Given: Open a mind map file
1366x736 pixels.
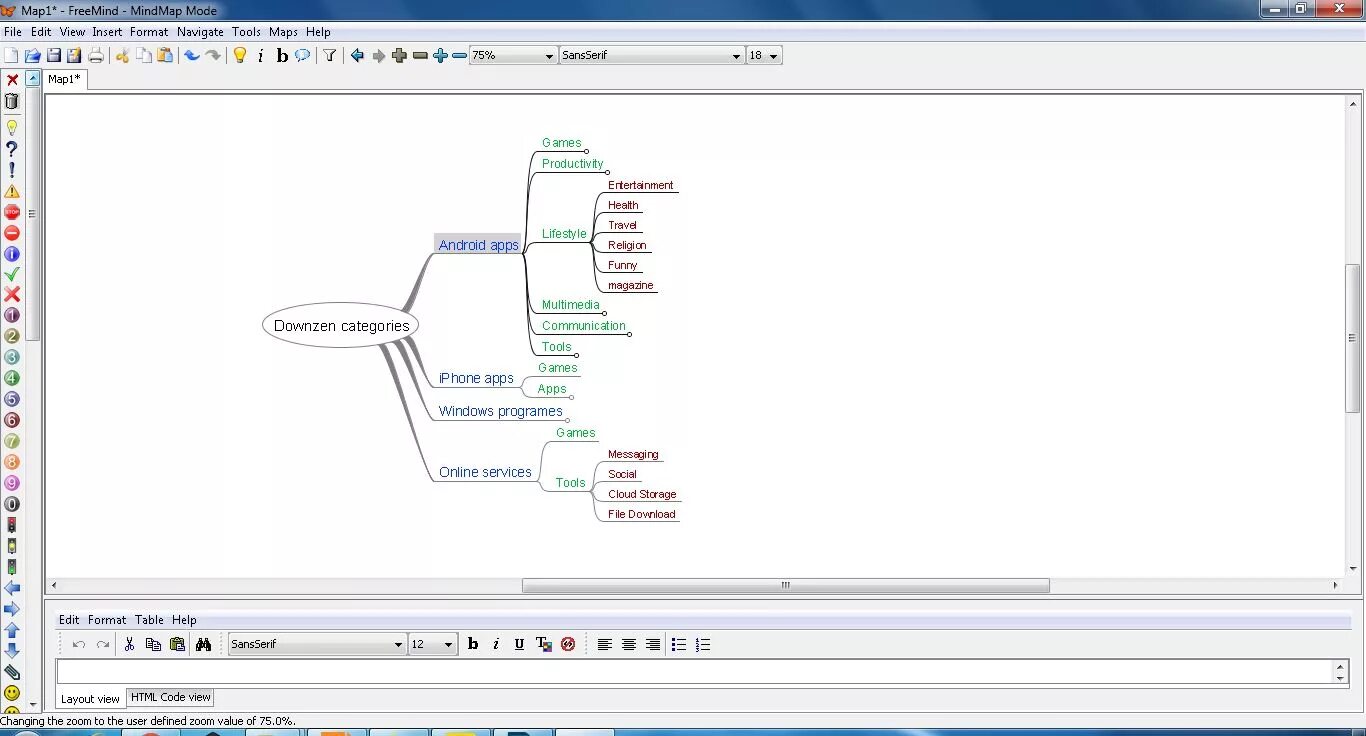Looking at the screenshot, I should [32, 56].
